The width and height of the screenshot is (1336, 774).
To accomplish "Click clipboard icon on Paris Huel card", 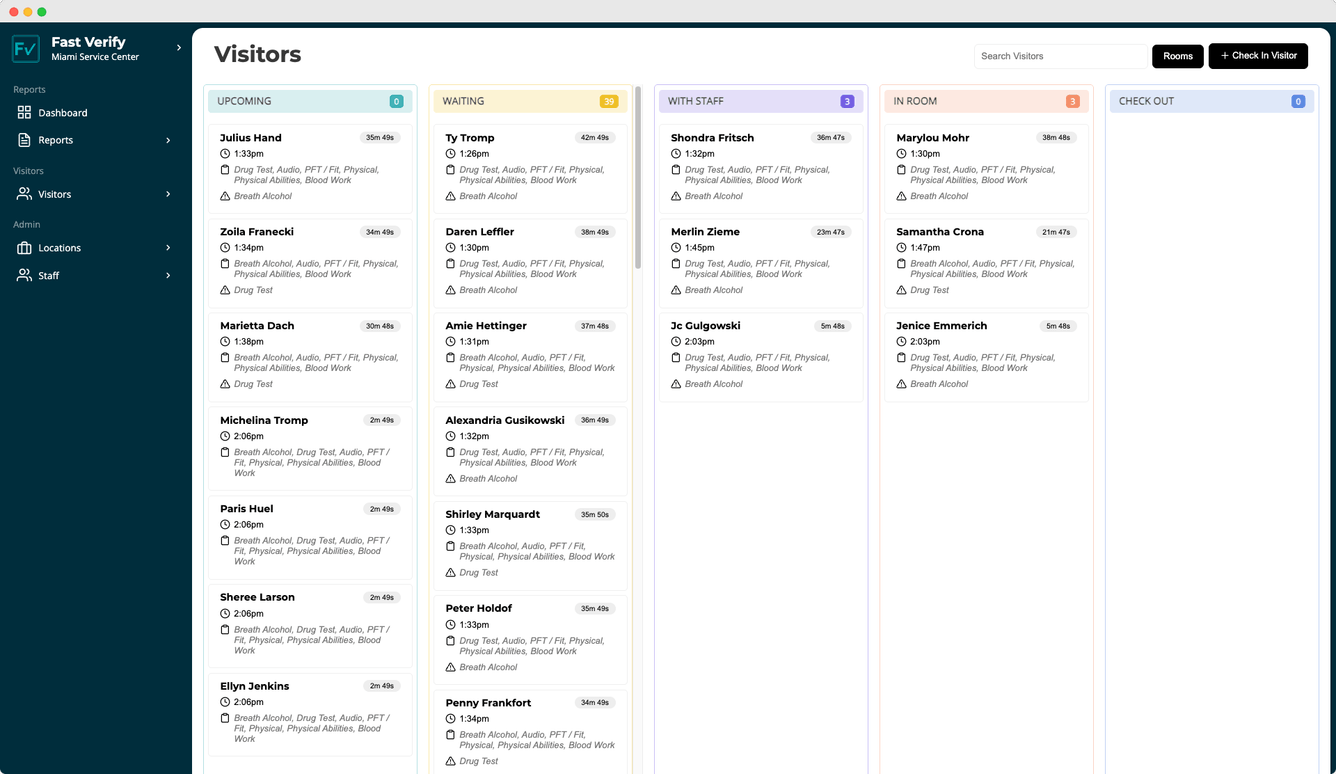I will point(225,541).
